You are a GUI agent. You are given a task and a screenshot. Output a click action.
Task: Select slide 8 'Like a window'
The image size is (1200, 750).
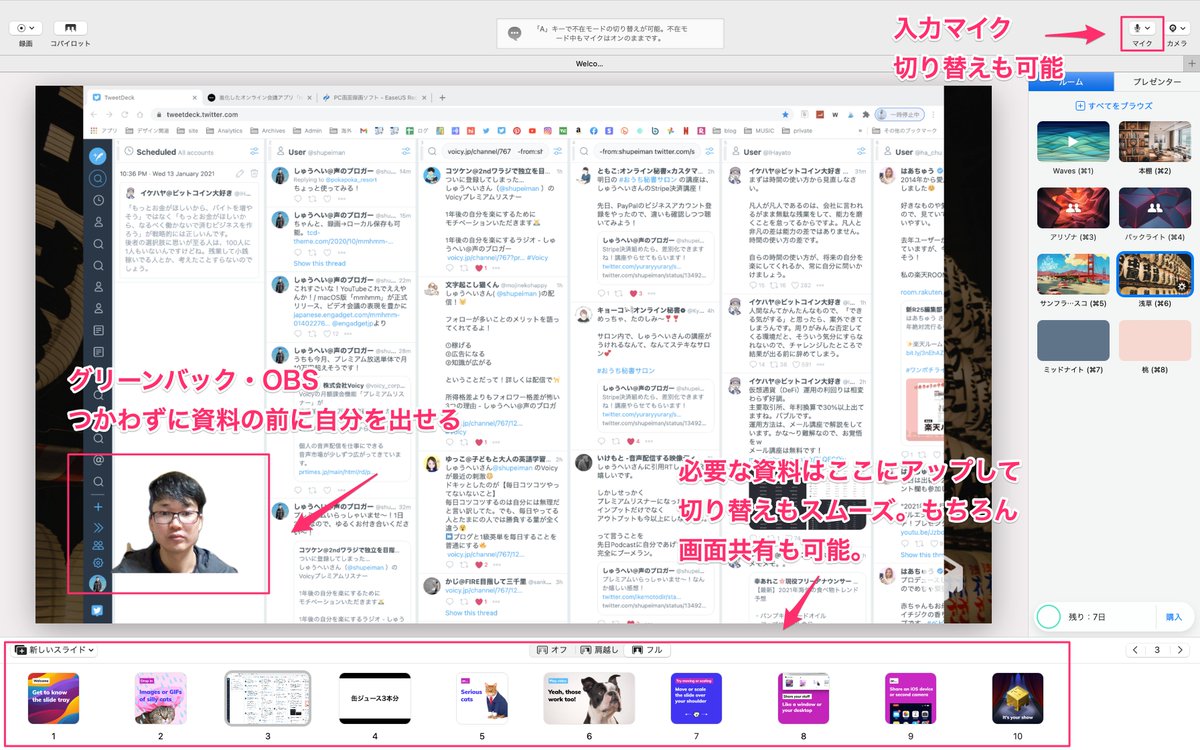(x=803, y=698)
